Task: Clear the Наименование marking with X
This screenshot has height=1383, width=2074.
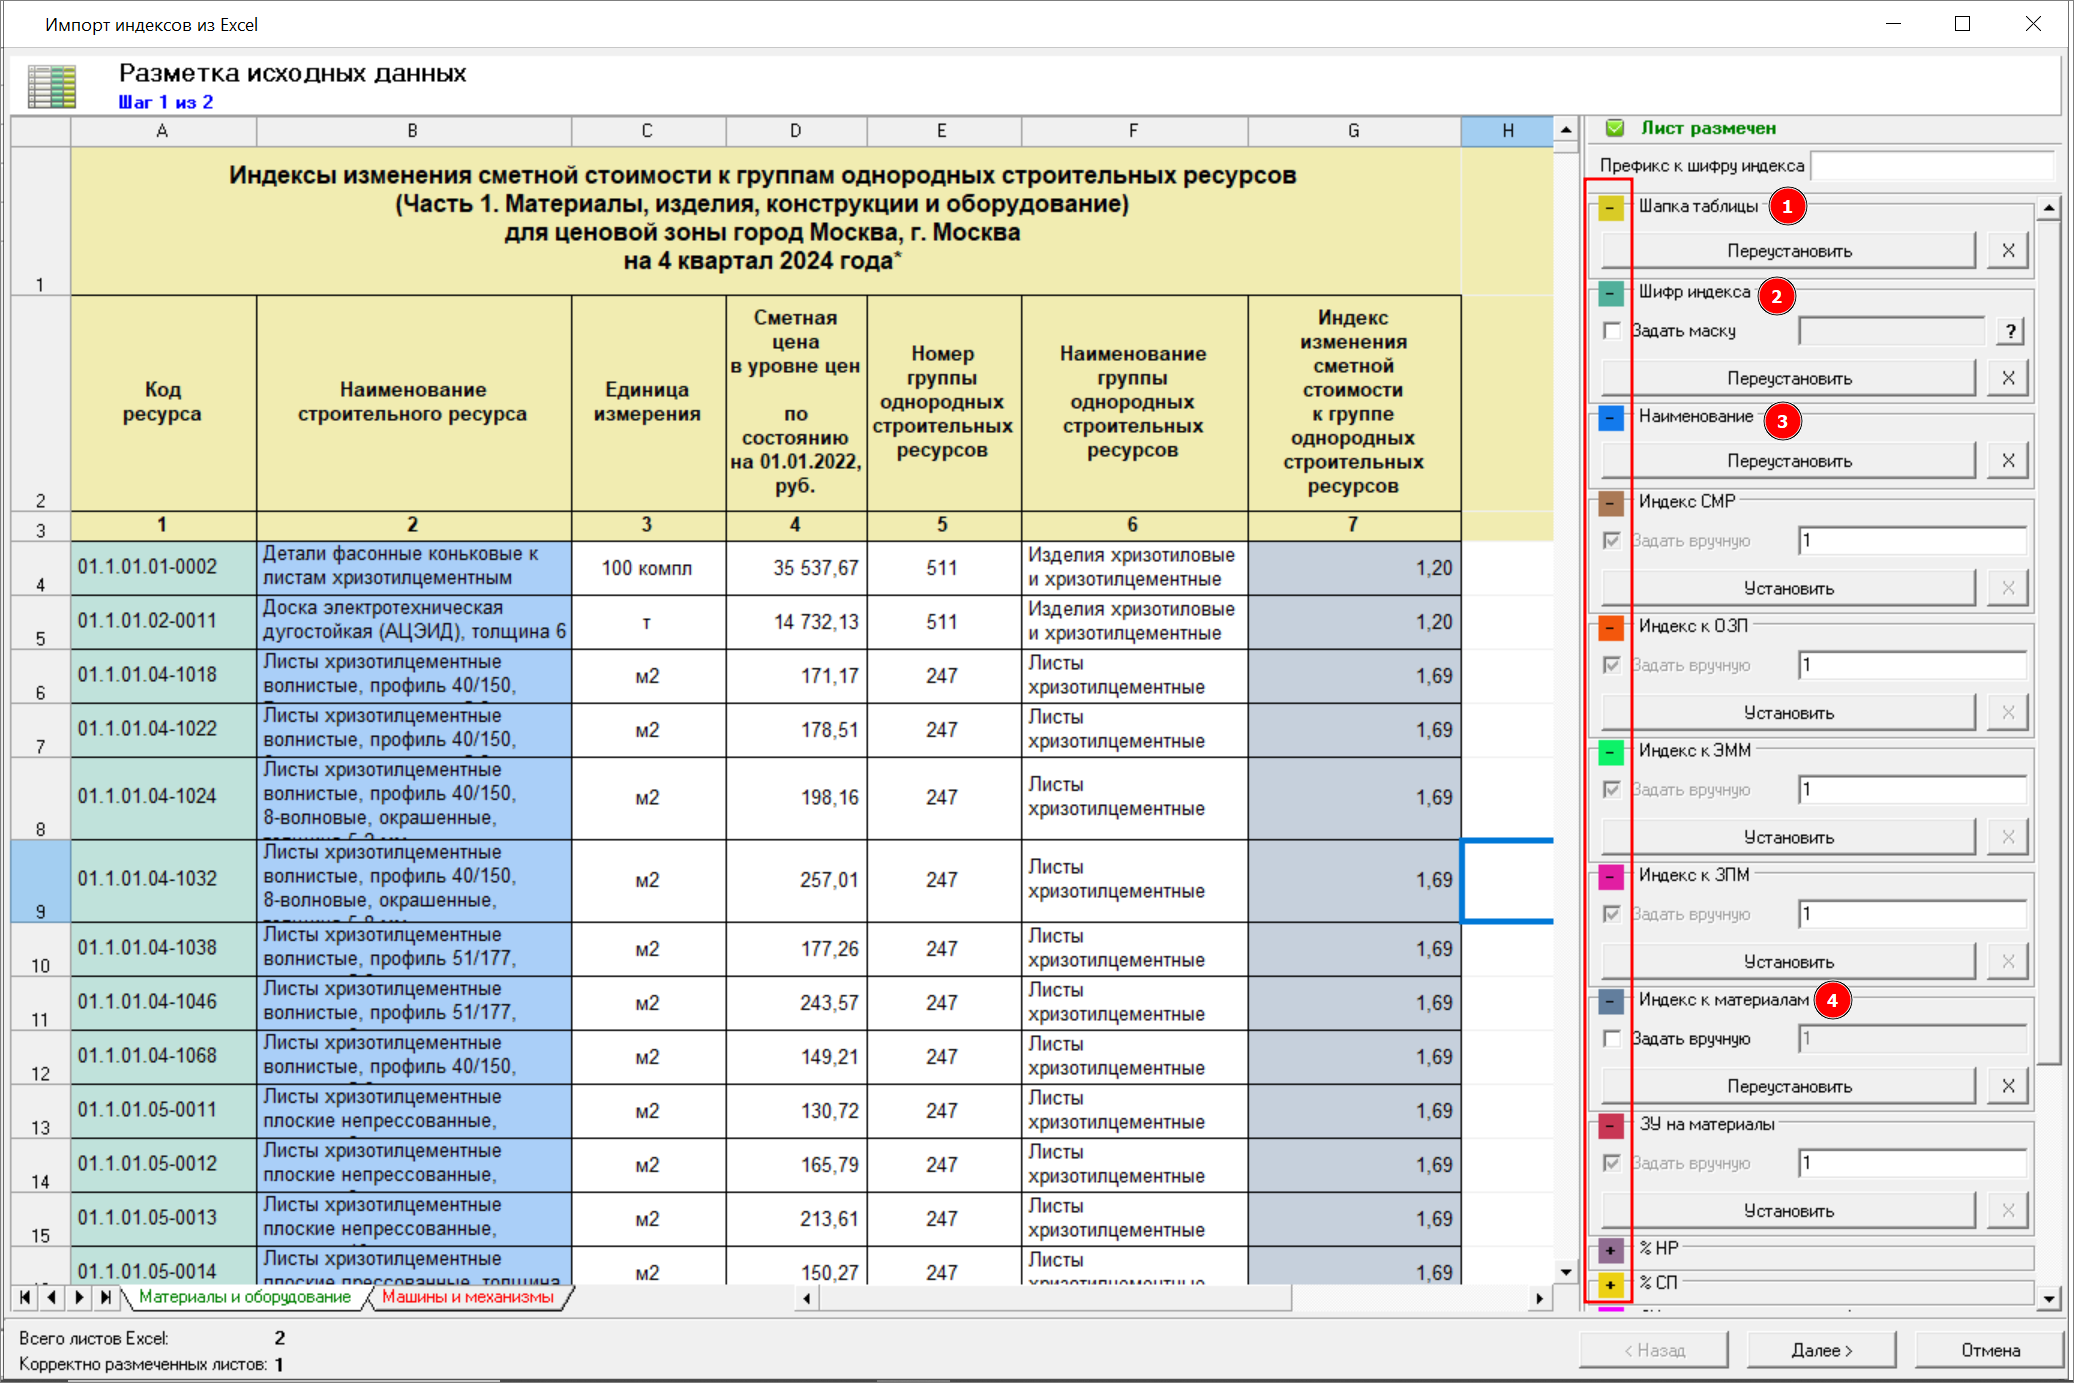Action: 2008,460
